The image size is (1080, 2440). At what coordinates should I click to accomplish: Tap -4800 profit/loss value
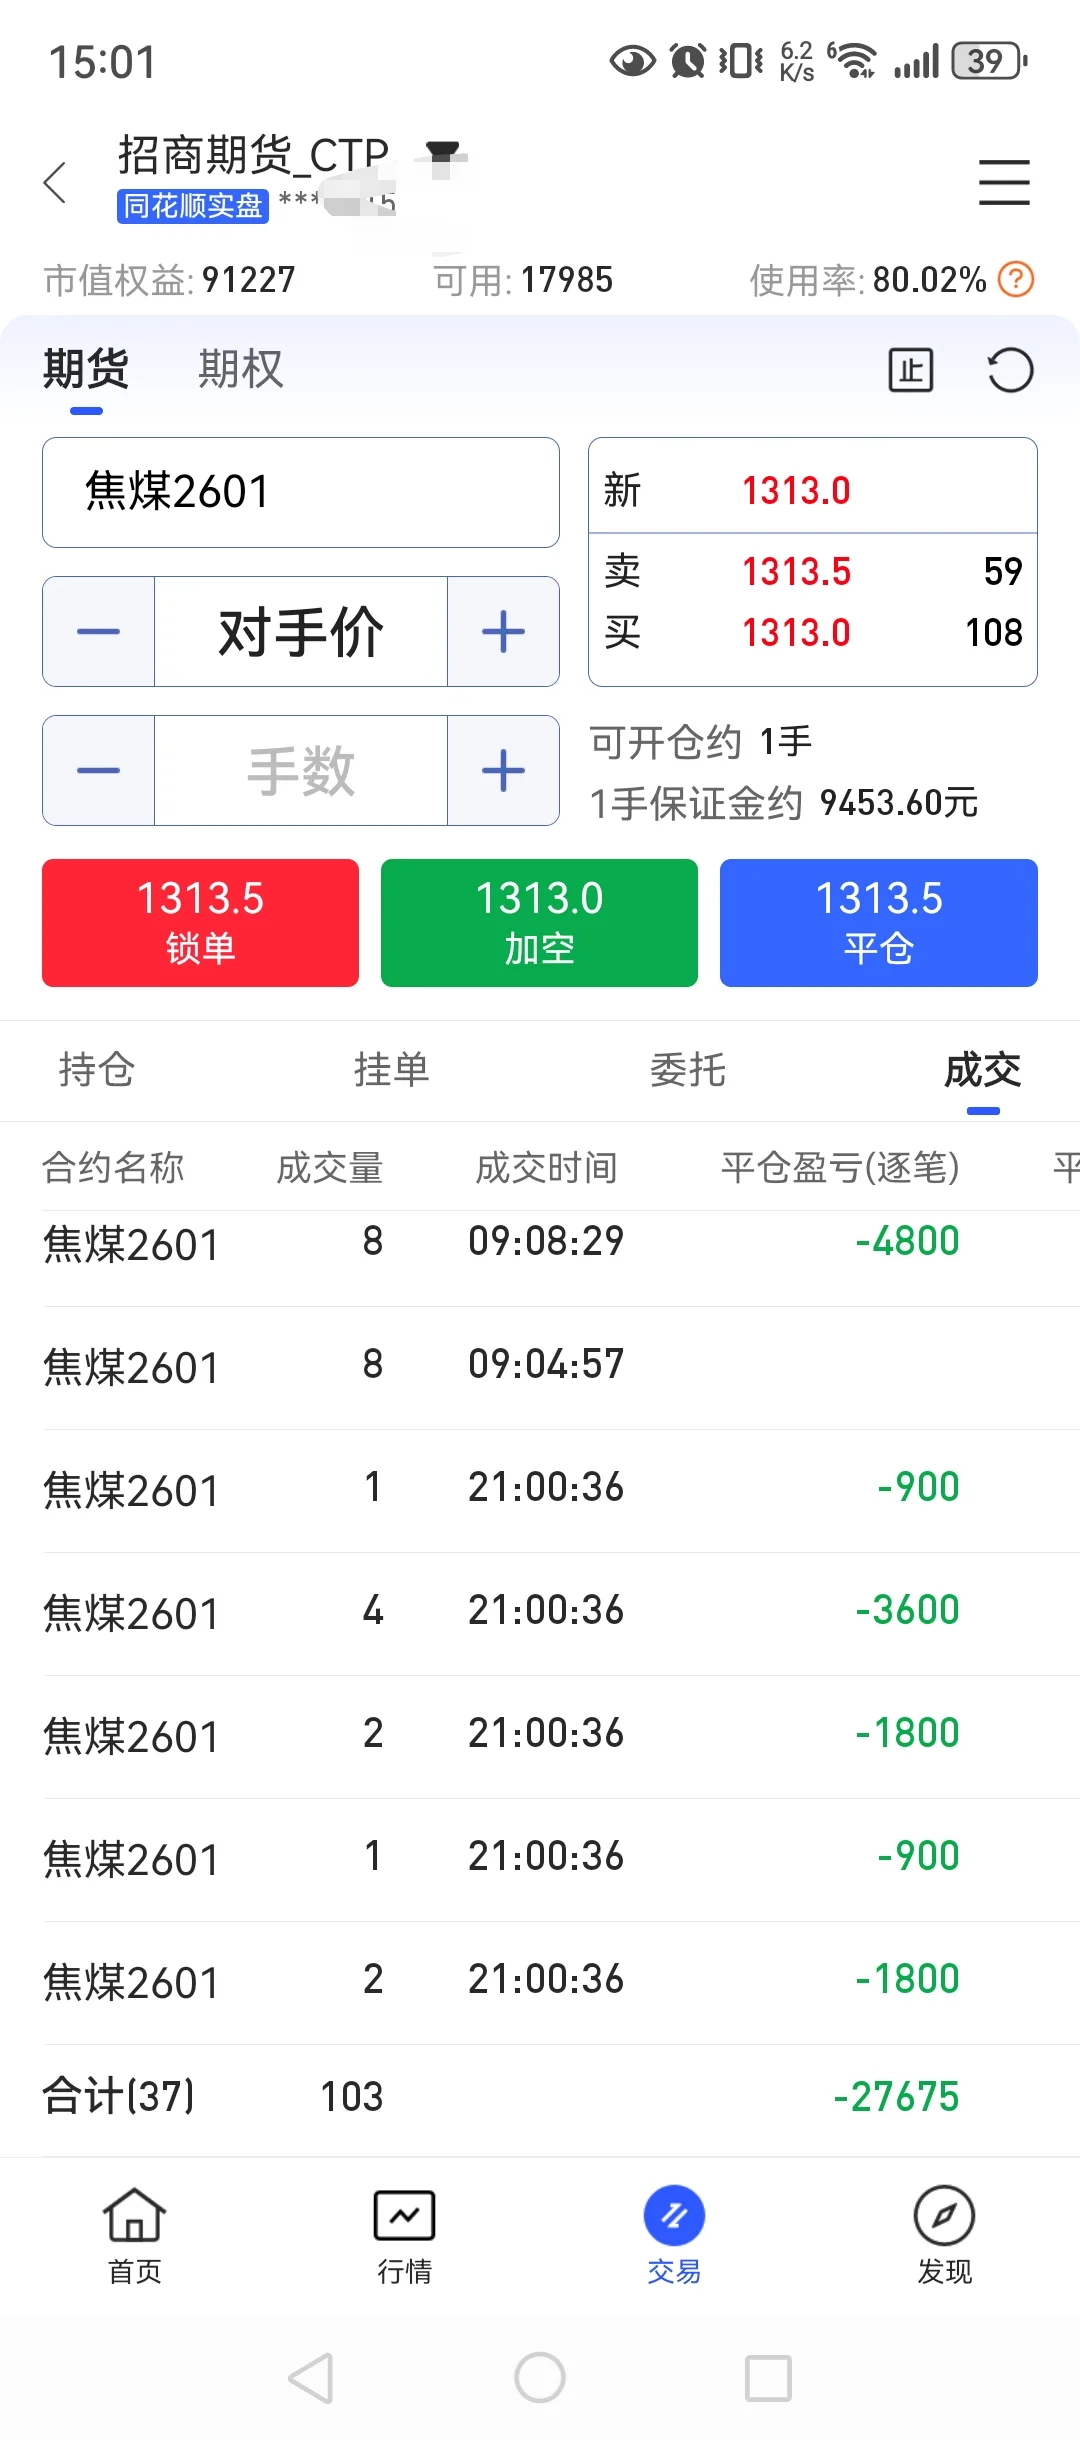[x=907, y=1241]
